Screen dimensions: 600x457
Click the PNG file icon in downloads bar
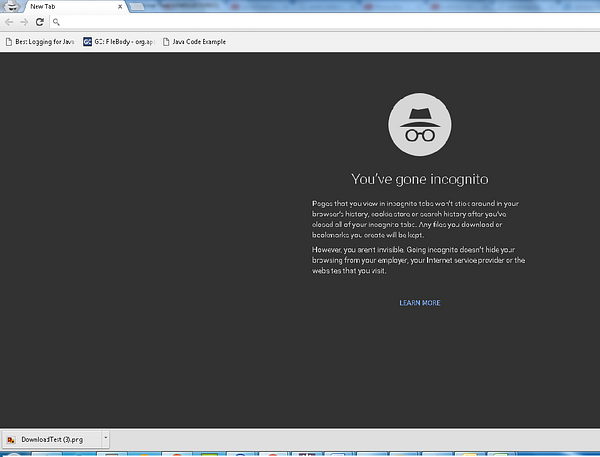11,440
